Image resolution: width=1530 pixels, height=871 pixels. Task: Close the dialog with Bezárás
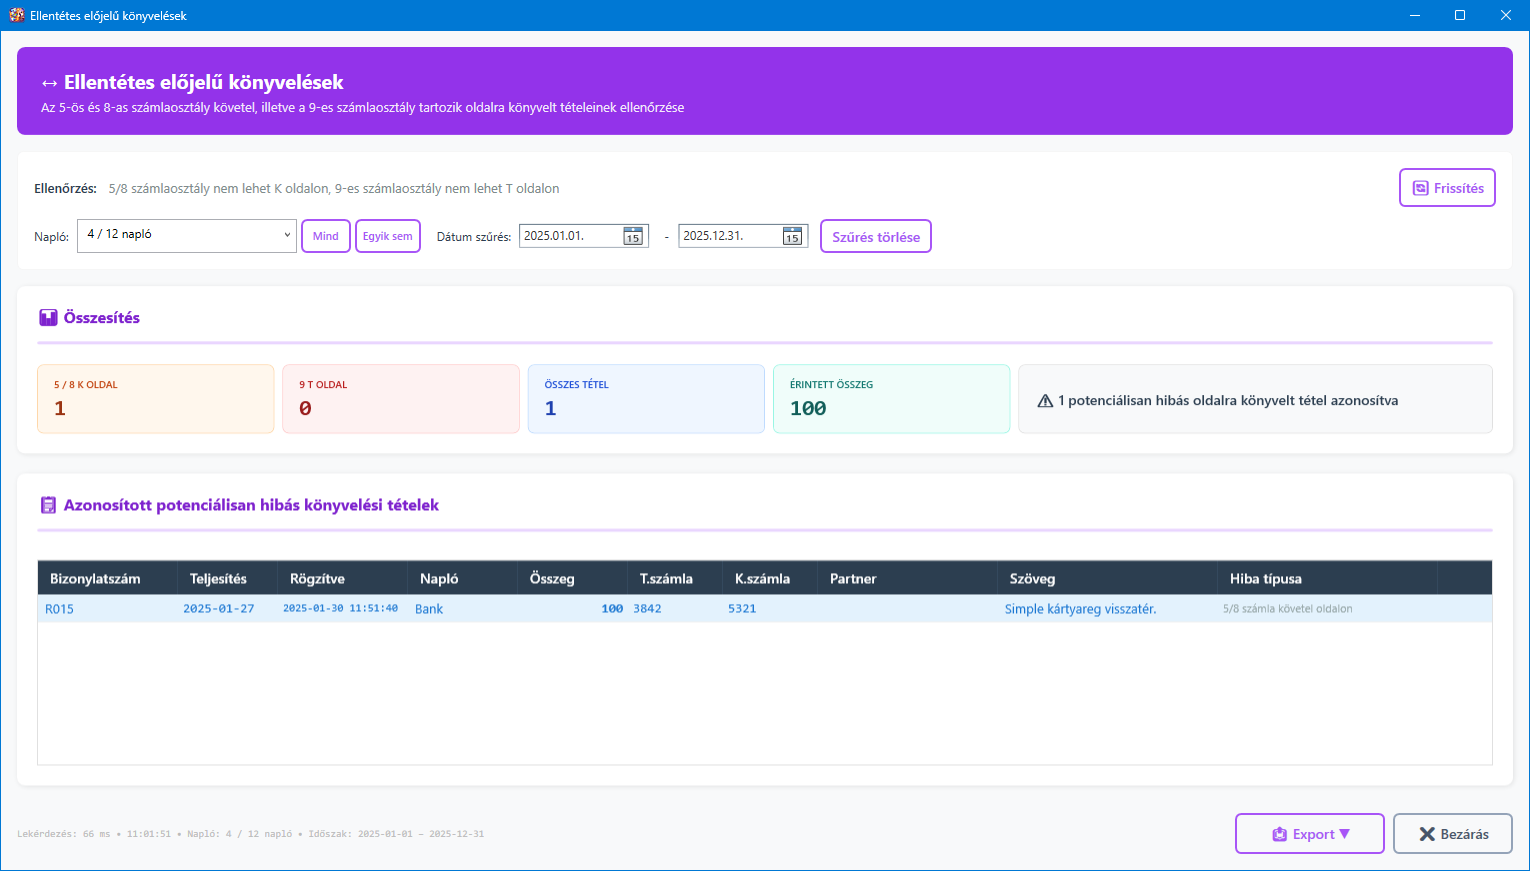click(x=1452, y=834)
